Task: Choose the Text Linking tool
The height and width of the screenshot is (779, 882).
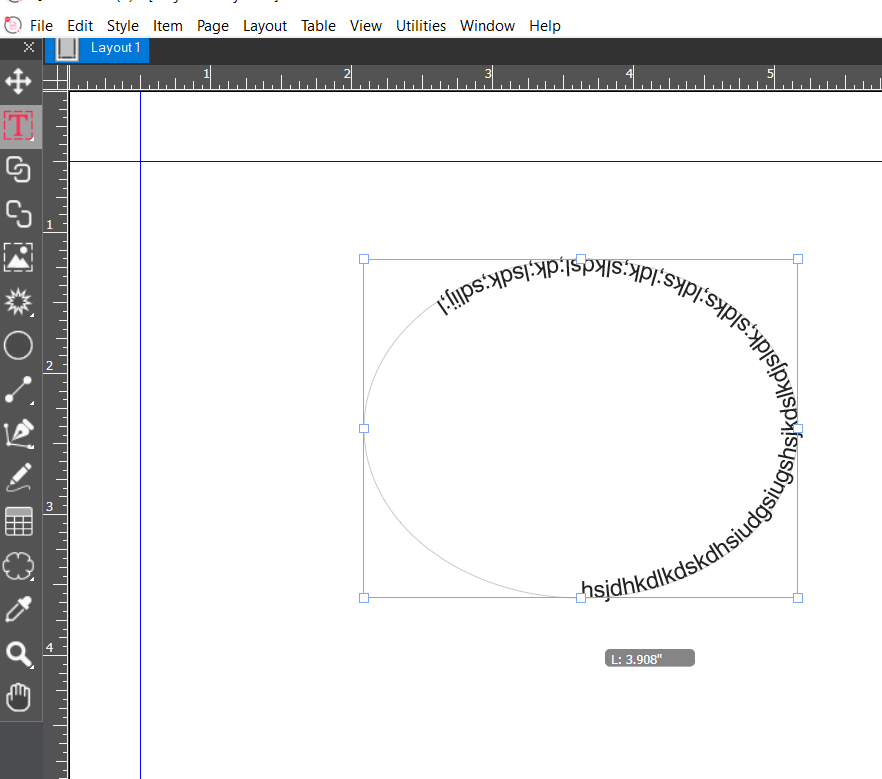Action: (20, 170)
